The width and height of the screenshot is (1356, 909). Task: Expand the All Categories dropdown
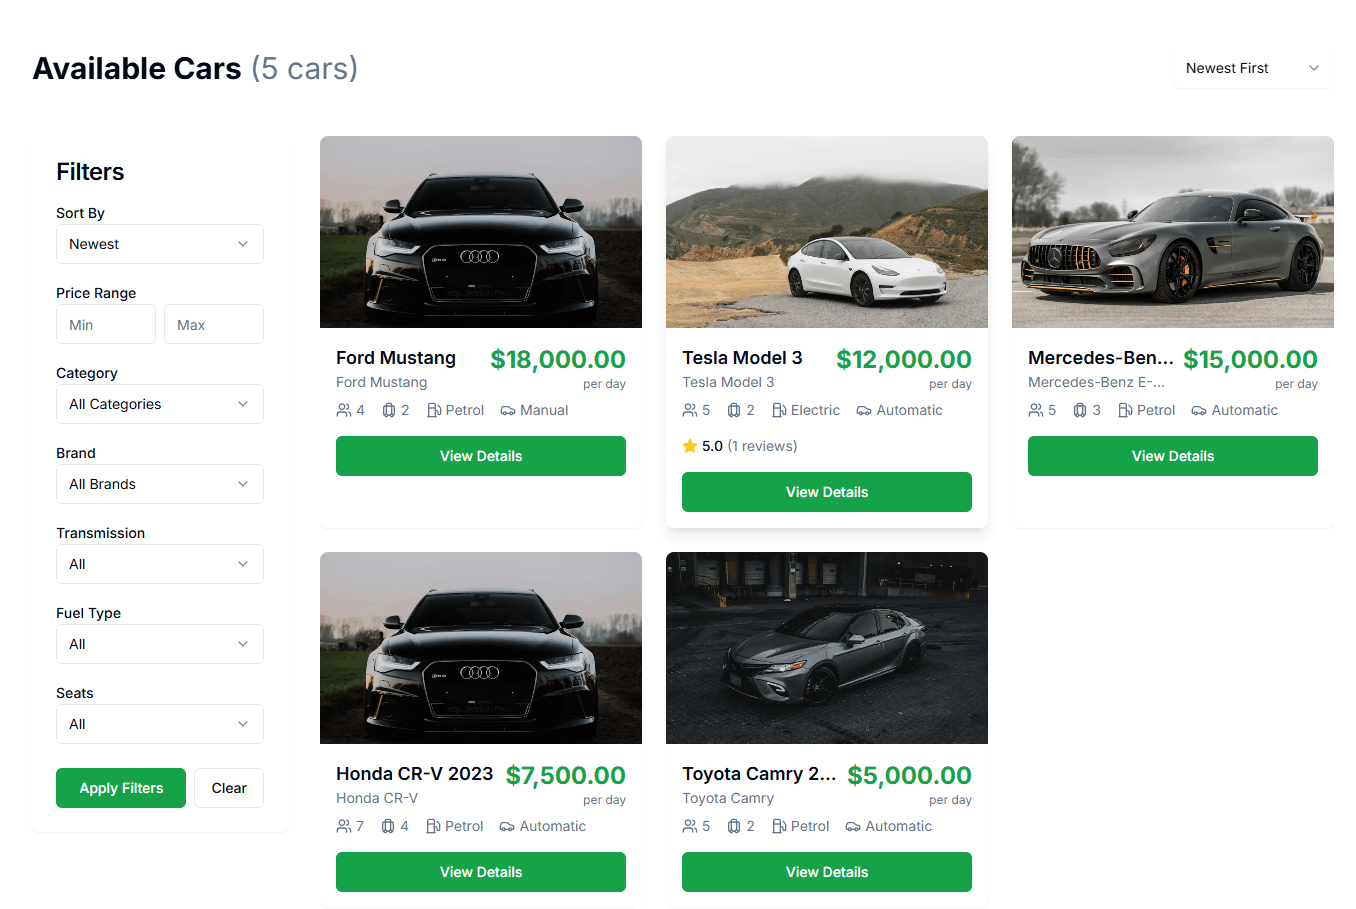[159, 403]
